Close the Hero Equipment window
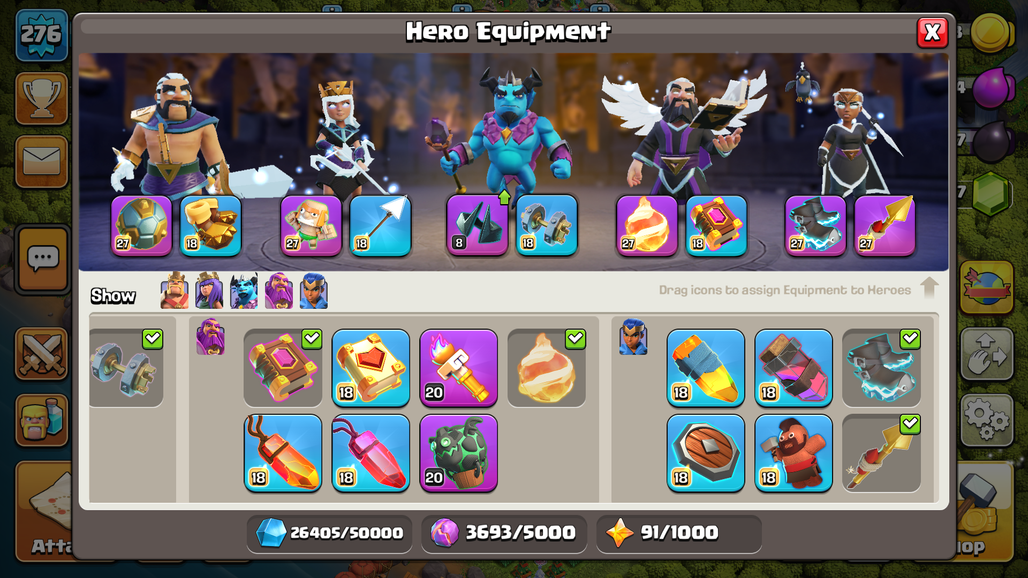Screen dimensions: 1028x578 tap(932, 32)
